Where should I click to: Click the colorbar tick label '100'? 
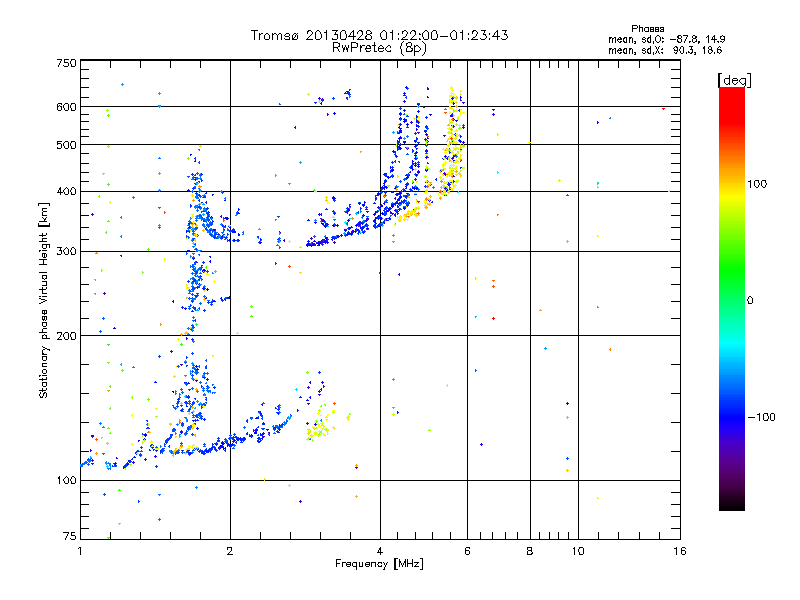(x=757, y=184)
